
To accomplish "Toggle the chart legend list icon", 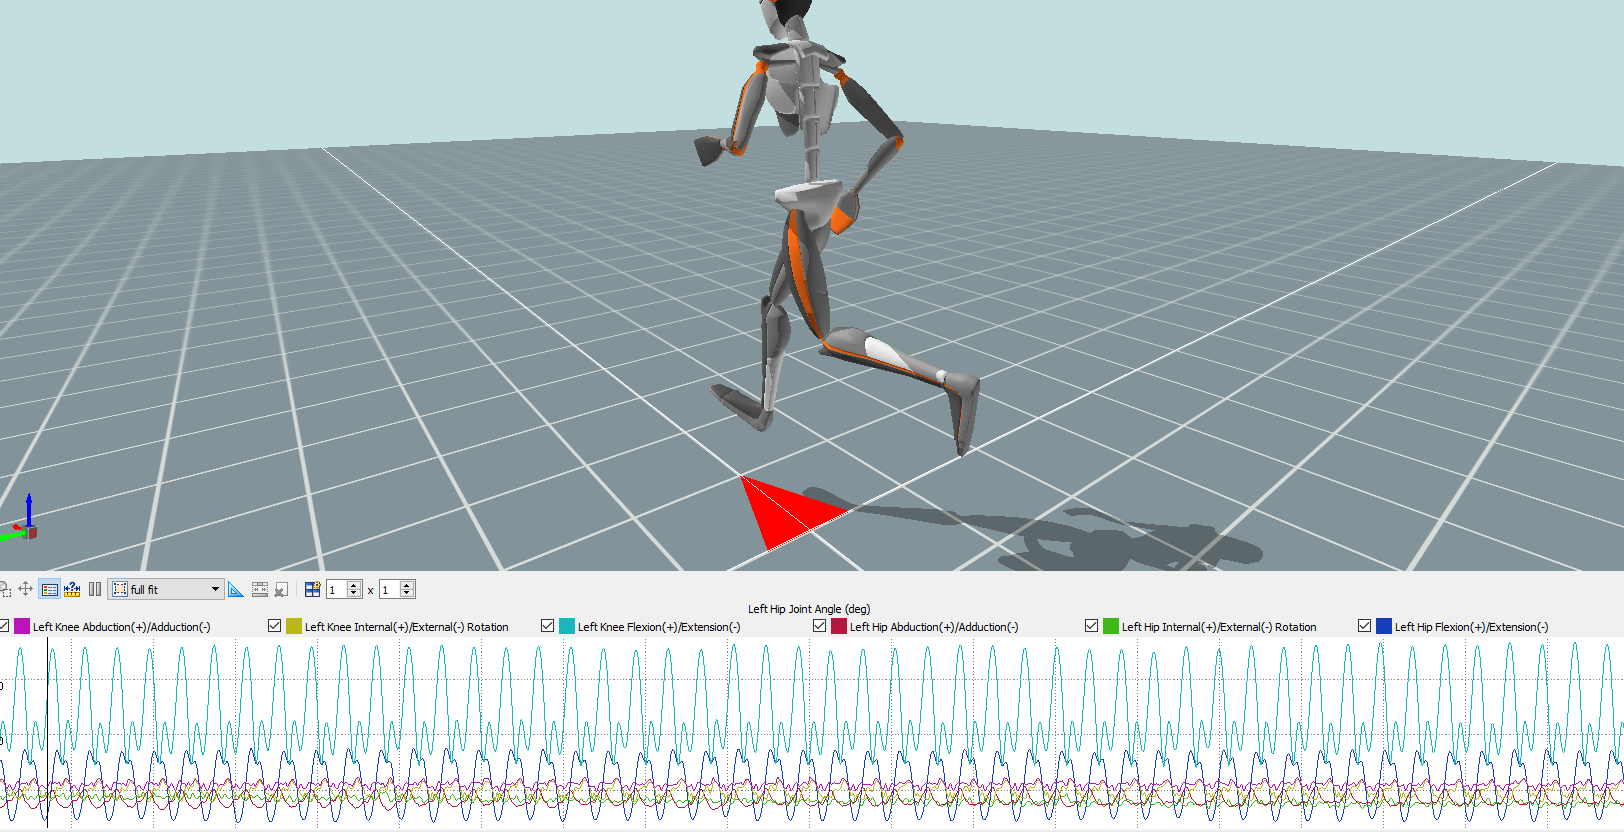I will coord(49,589).
